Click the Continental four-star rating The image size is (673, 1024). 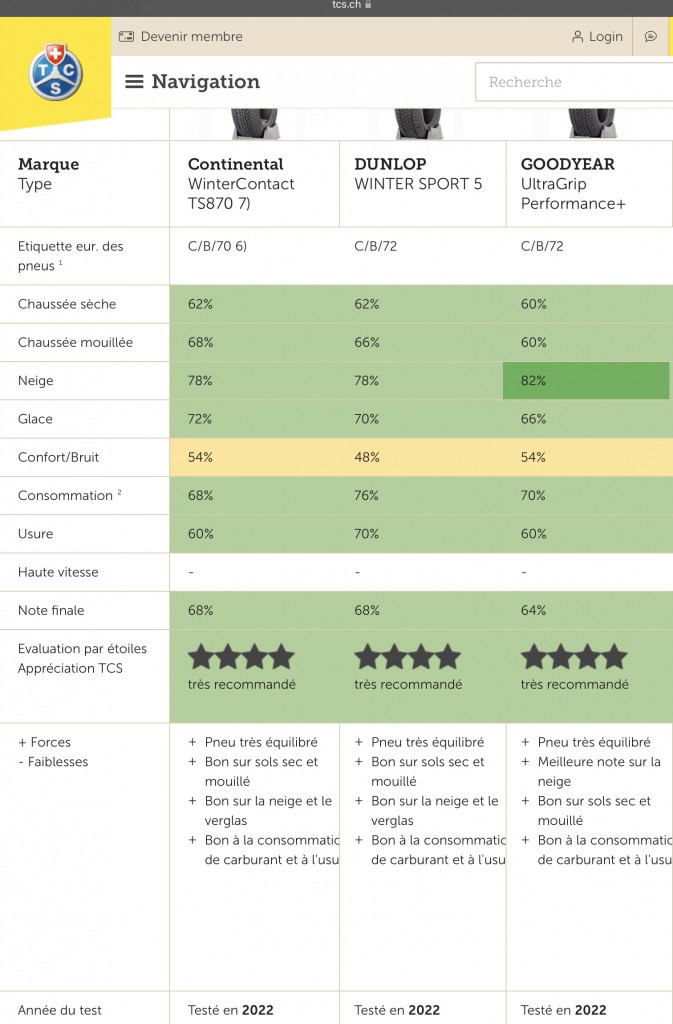pyautogui.click(x=242, y=657)
